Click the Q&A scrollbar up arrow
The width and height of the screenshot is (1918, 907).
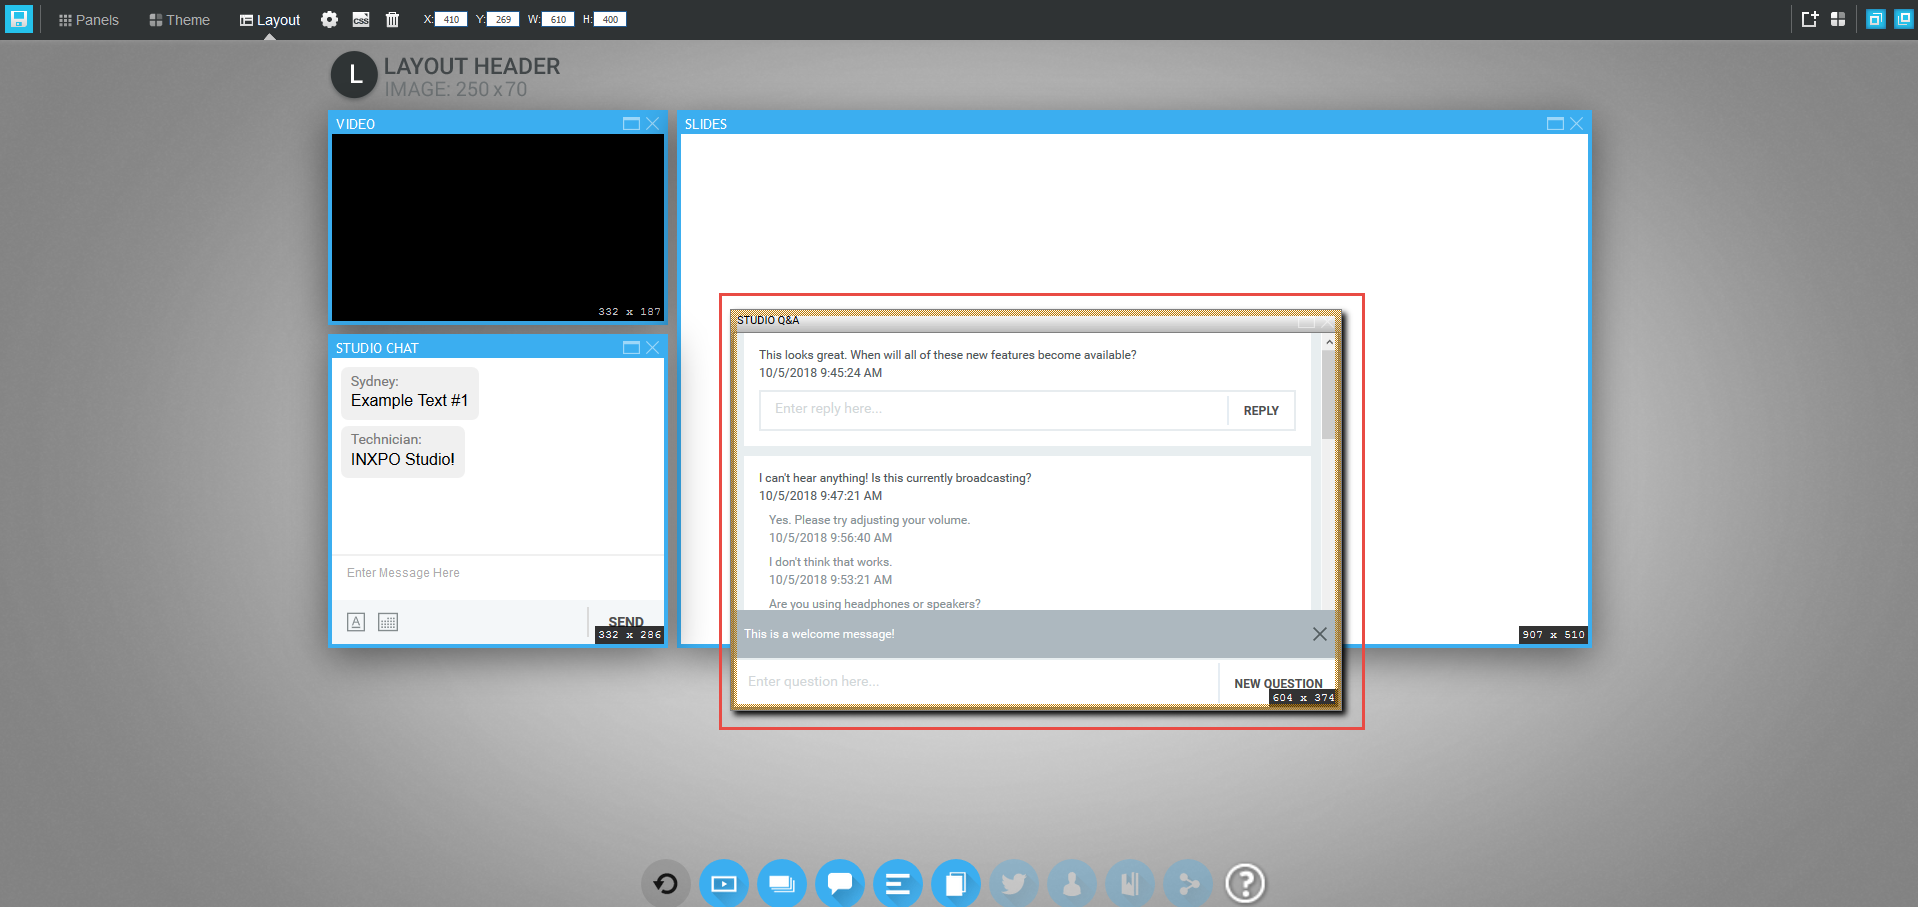click(1329, 342)
